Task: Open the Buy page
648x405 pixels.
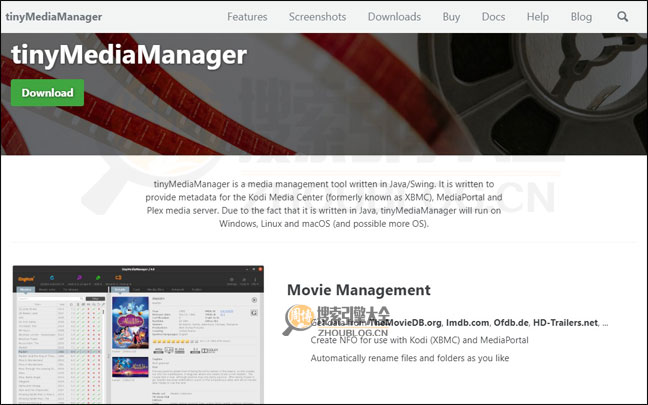Action: (451, 17)
